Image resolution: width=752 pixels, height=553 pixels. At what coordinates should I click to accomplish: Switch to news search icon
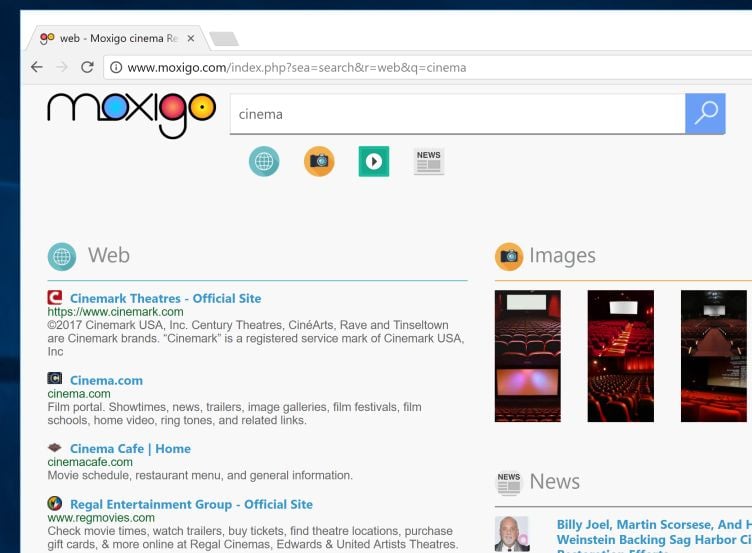pyautogui.click(x=429, y=161)
